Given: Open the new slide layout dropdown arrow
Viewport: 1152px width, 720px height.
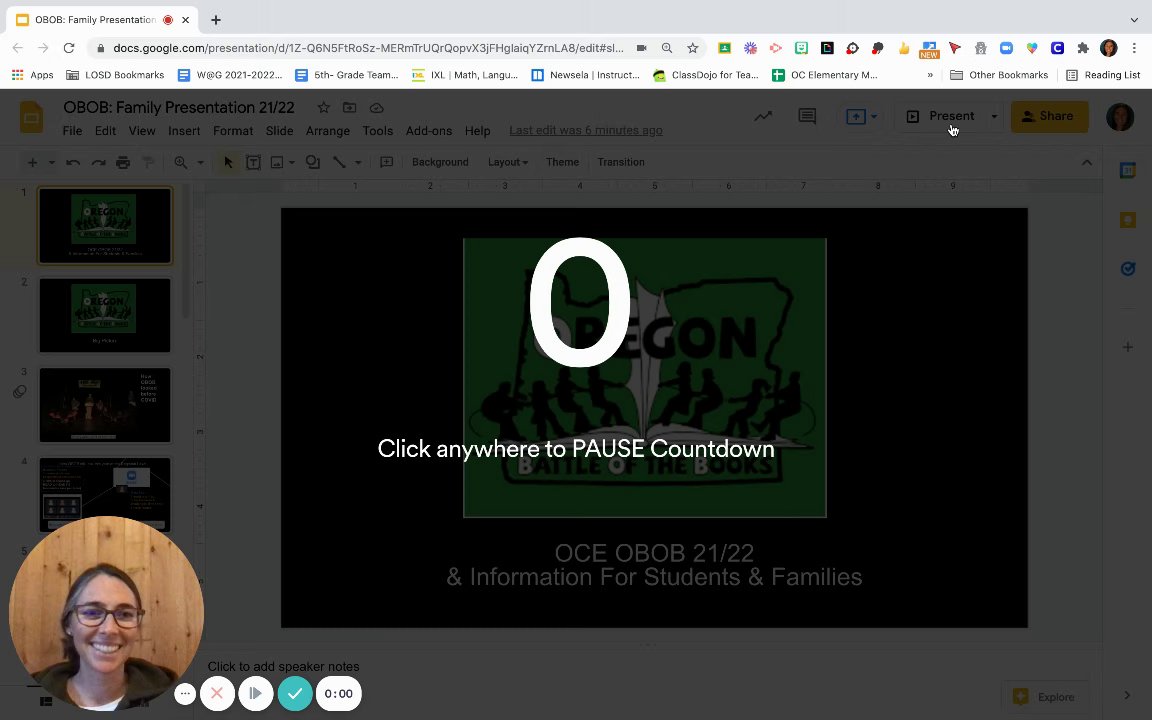Looking at the screenshot, I should tap(51, 162).
